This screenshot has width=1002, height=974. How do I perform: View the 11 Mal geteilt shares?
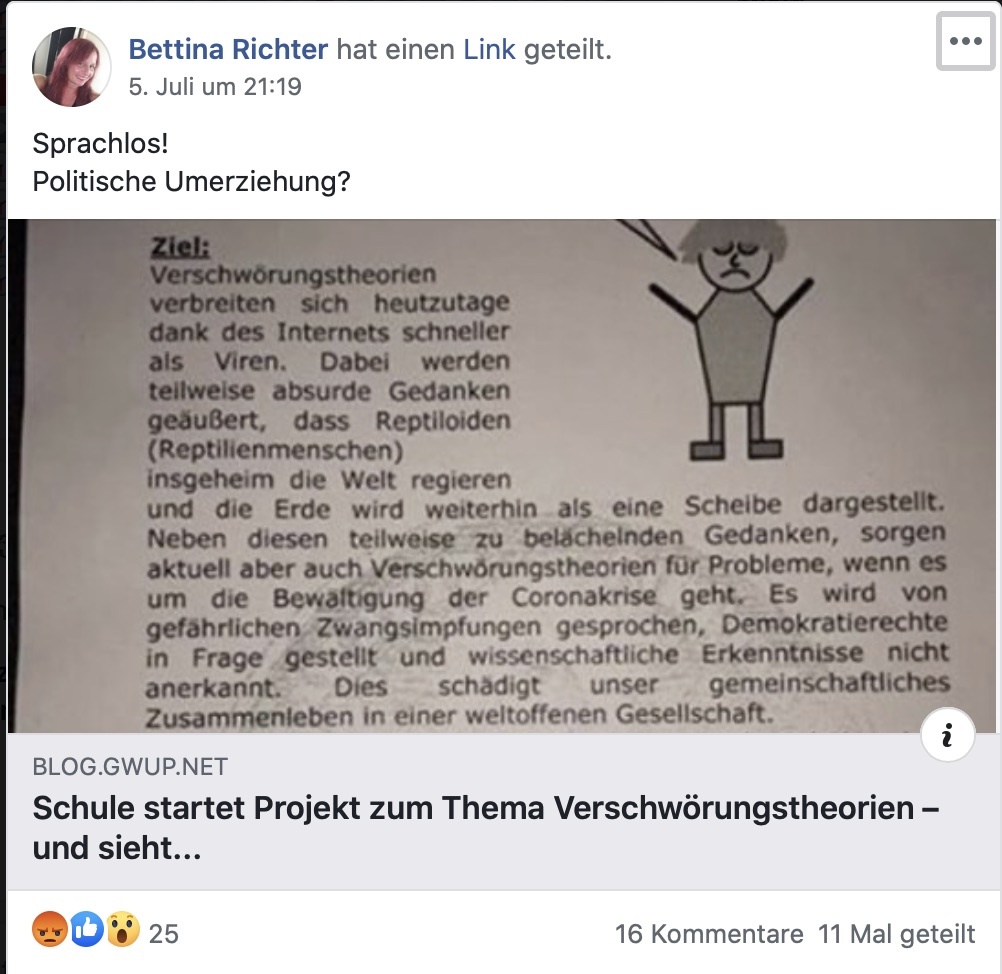[897, 934]
